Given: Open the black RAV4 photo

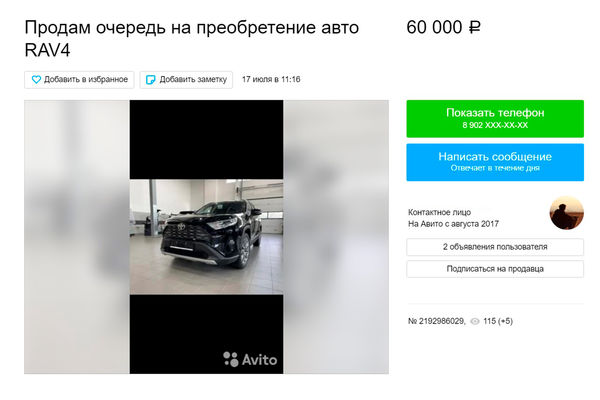Looking at the screenshot, I should (206, 237).
